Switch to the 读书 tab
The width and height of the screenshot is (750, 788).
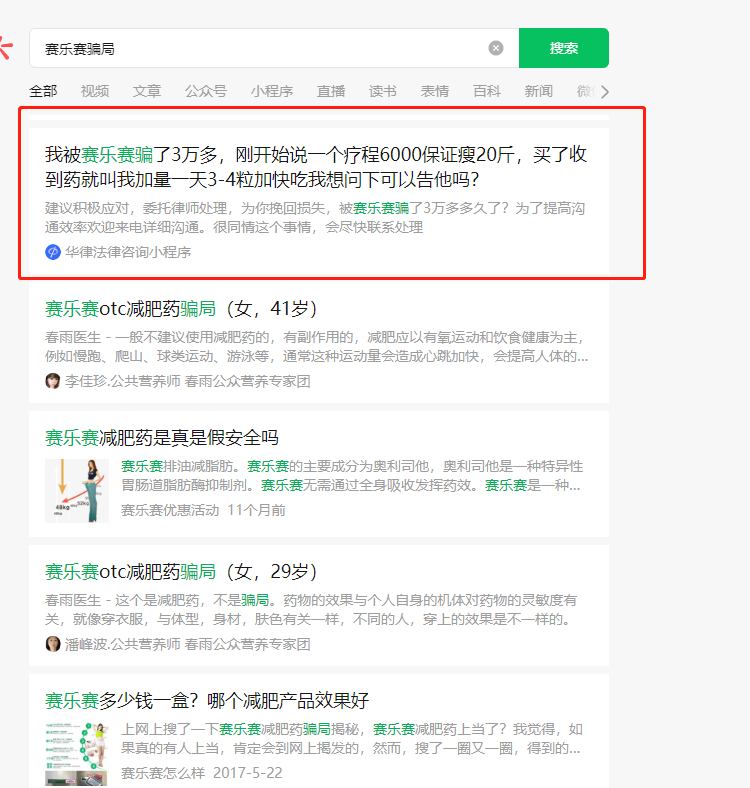click(x=383, y=91)
